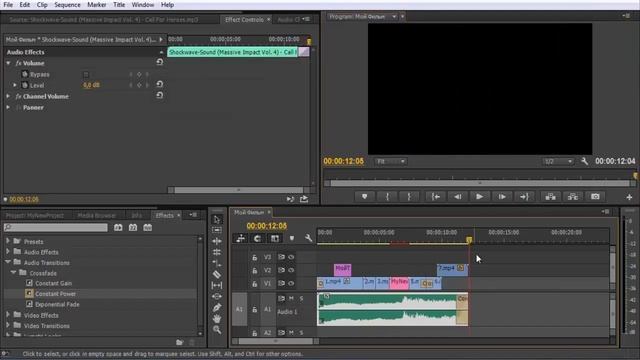Reset the Channel Volume effect

click(x=160, y=95)
